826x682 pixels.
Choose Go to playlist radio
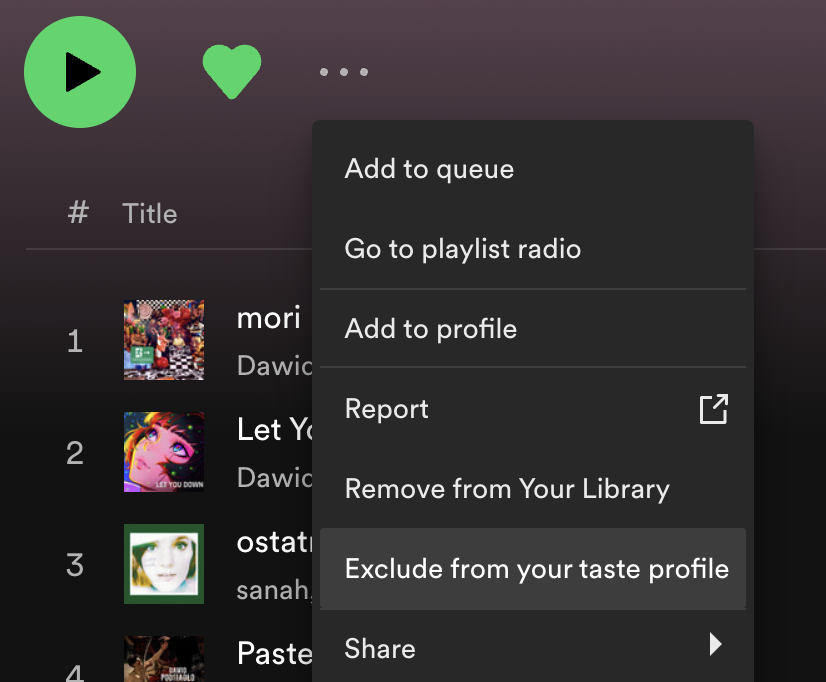coord(462,249)
